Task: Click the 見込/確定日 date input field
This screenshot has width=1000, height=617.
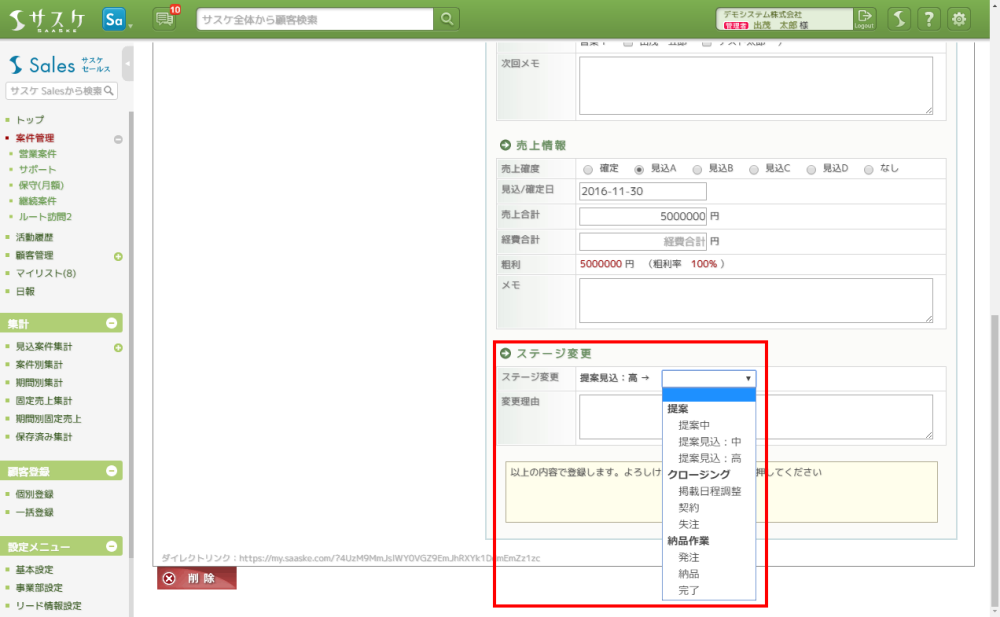Action: [642, 191]
